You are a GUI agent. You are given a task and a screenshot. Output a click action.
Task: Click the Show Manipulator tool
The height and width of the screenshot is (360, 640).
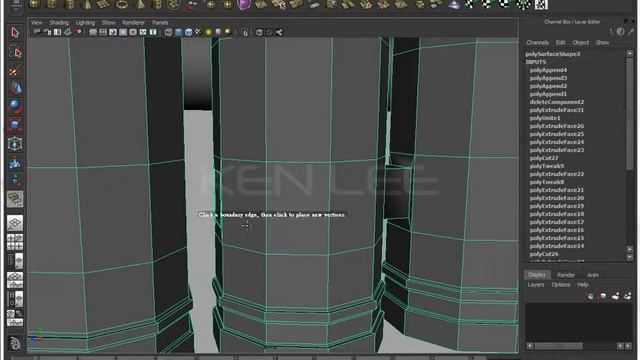(15, 180)
